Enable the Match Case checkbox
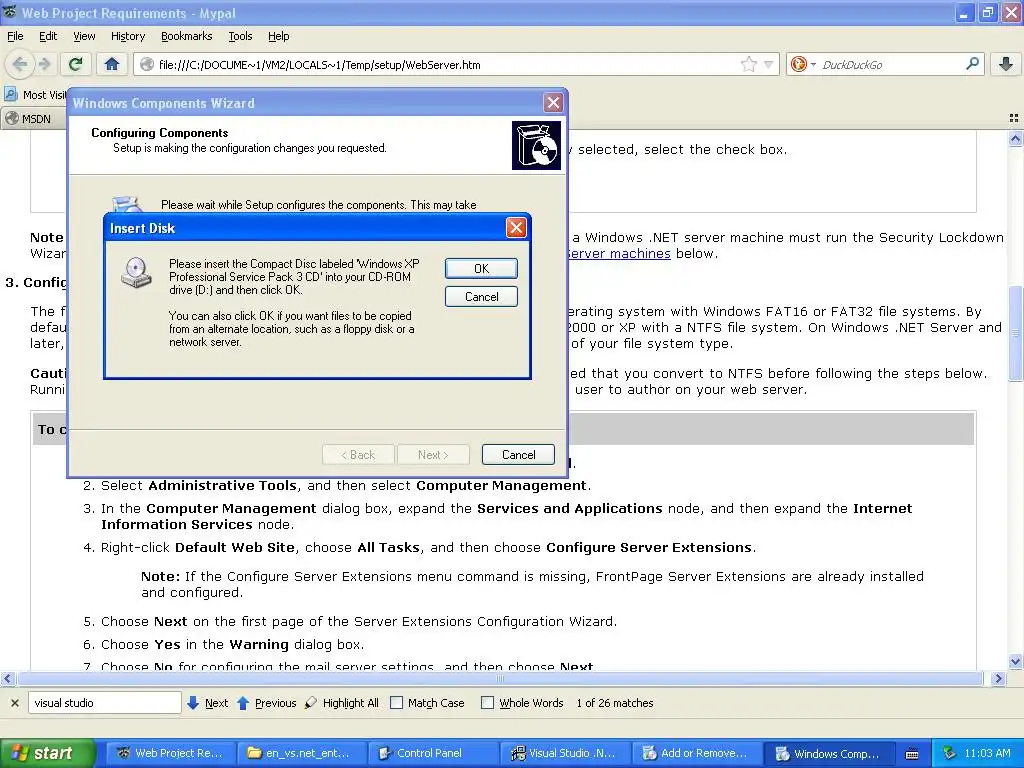Viewport: 1024px width, 768px height. pyautogui.click(x=396, y=703)
